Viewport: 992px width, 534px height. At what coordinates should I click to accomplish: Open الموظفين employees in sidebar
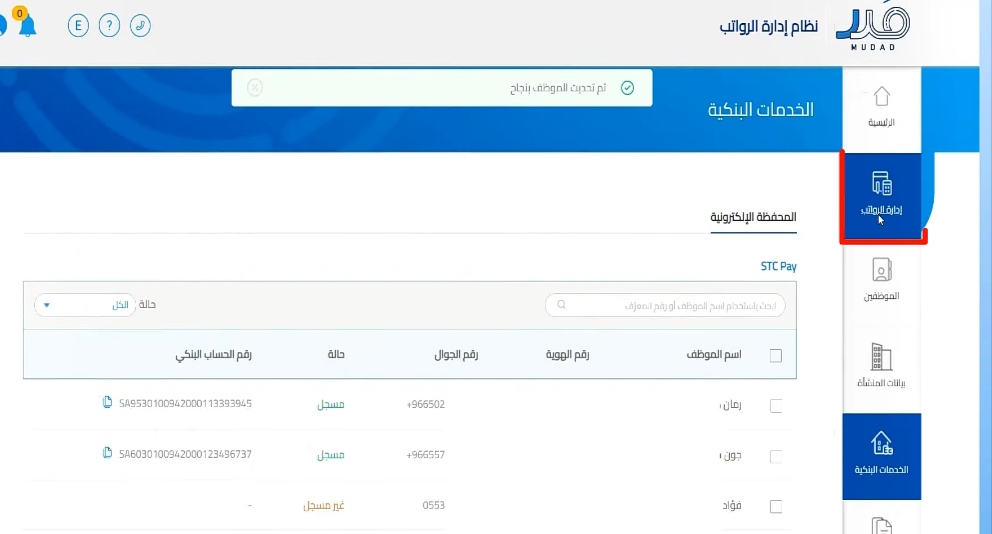coord(881,280)
